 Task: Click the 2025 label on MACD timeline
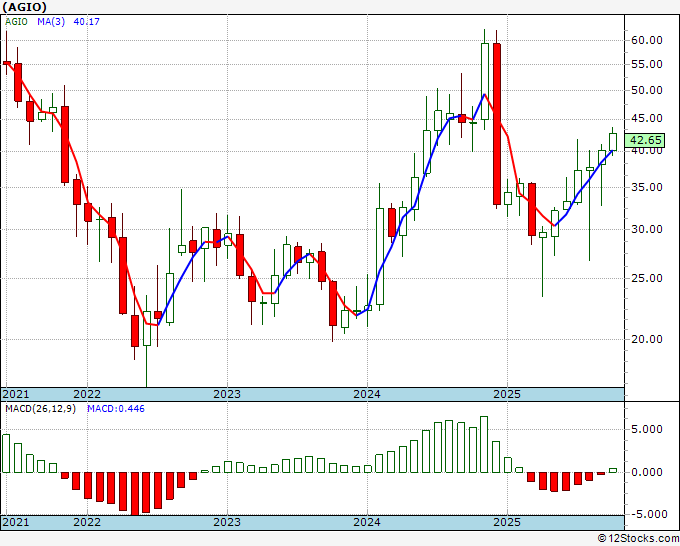(507, 522)
